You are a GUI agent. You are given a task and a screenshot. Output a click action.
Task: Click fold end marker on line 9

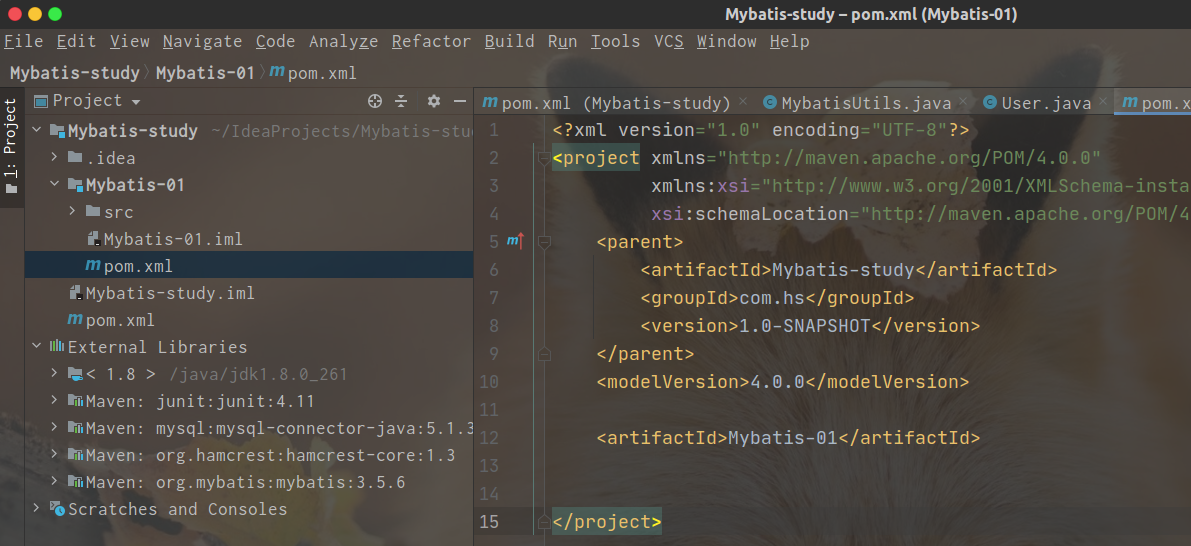(544, 354)
